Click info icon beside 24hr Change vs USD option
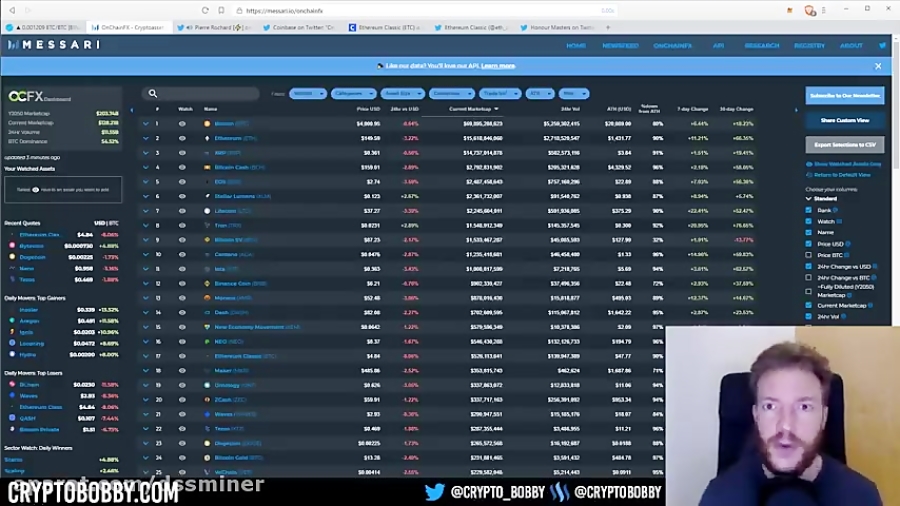This screenshot has height=506, width=900. point(875,266)
